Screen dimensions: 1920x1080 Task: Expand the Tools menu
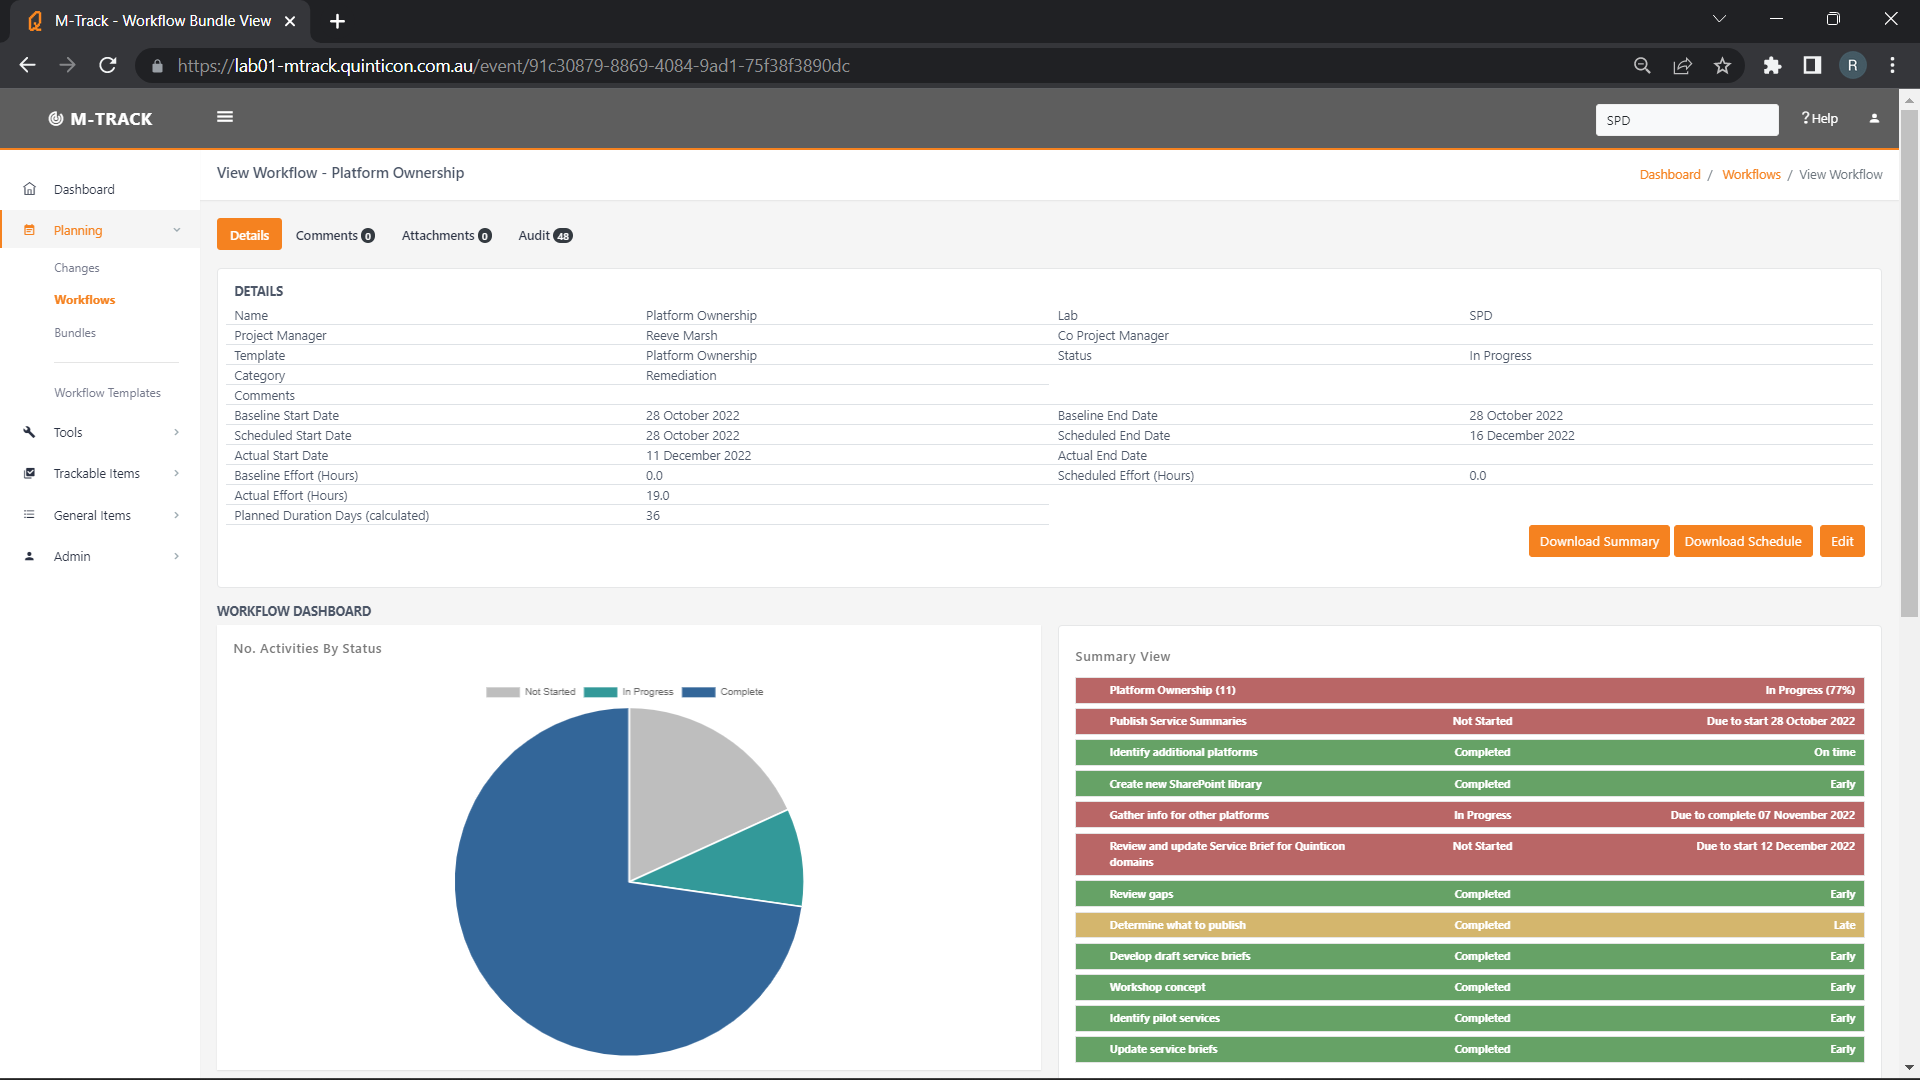177,432
